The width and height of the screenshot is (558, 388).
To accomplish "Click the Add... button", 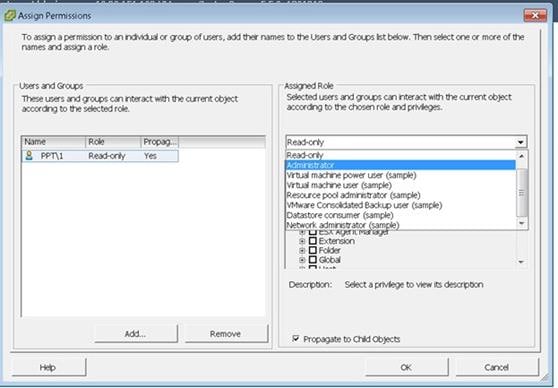I will pyautogui.click(x=136, y=334).
